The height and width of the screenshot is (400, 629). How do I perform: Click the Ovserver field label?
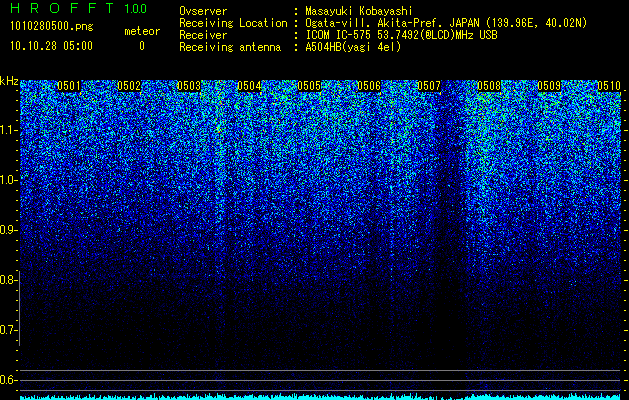[x=203, y=11]
